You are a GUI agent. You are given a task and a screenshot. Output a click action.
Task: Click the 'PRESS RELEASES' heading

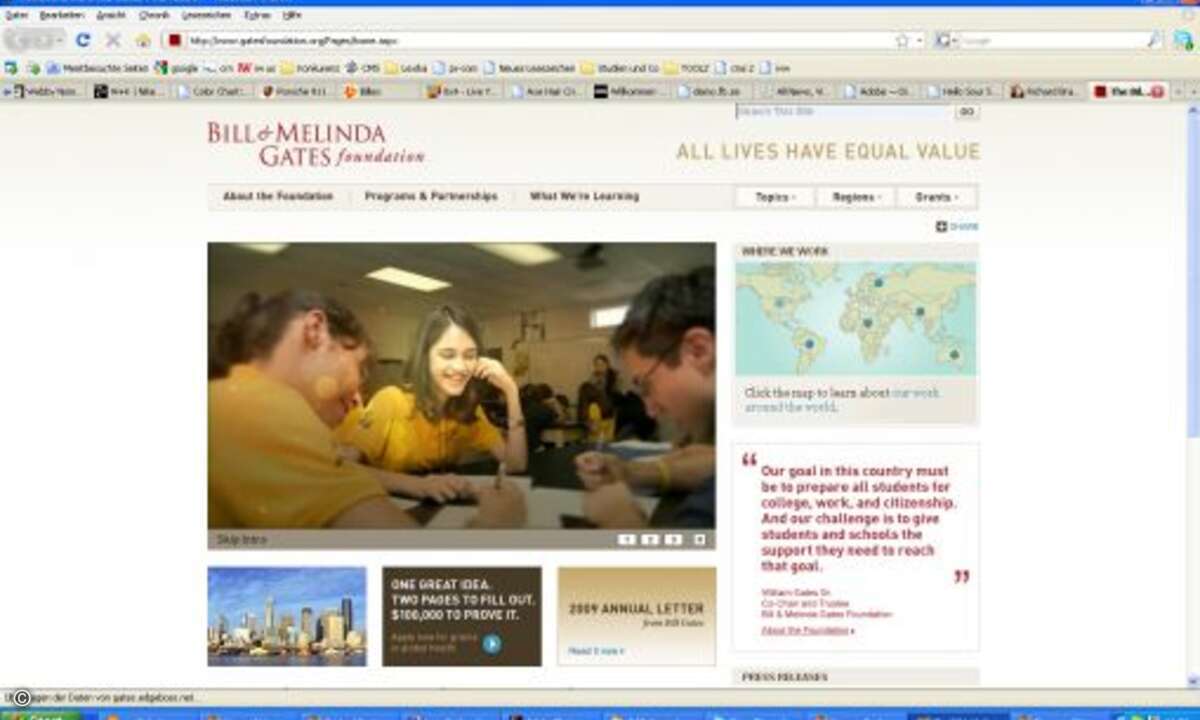pos(784,677)
